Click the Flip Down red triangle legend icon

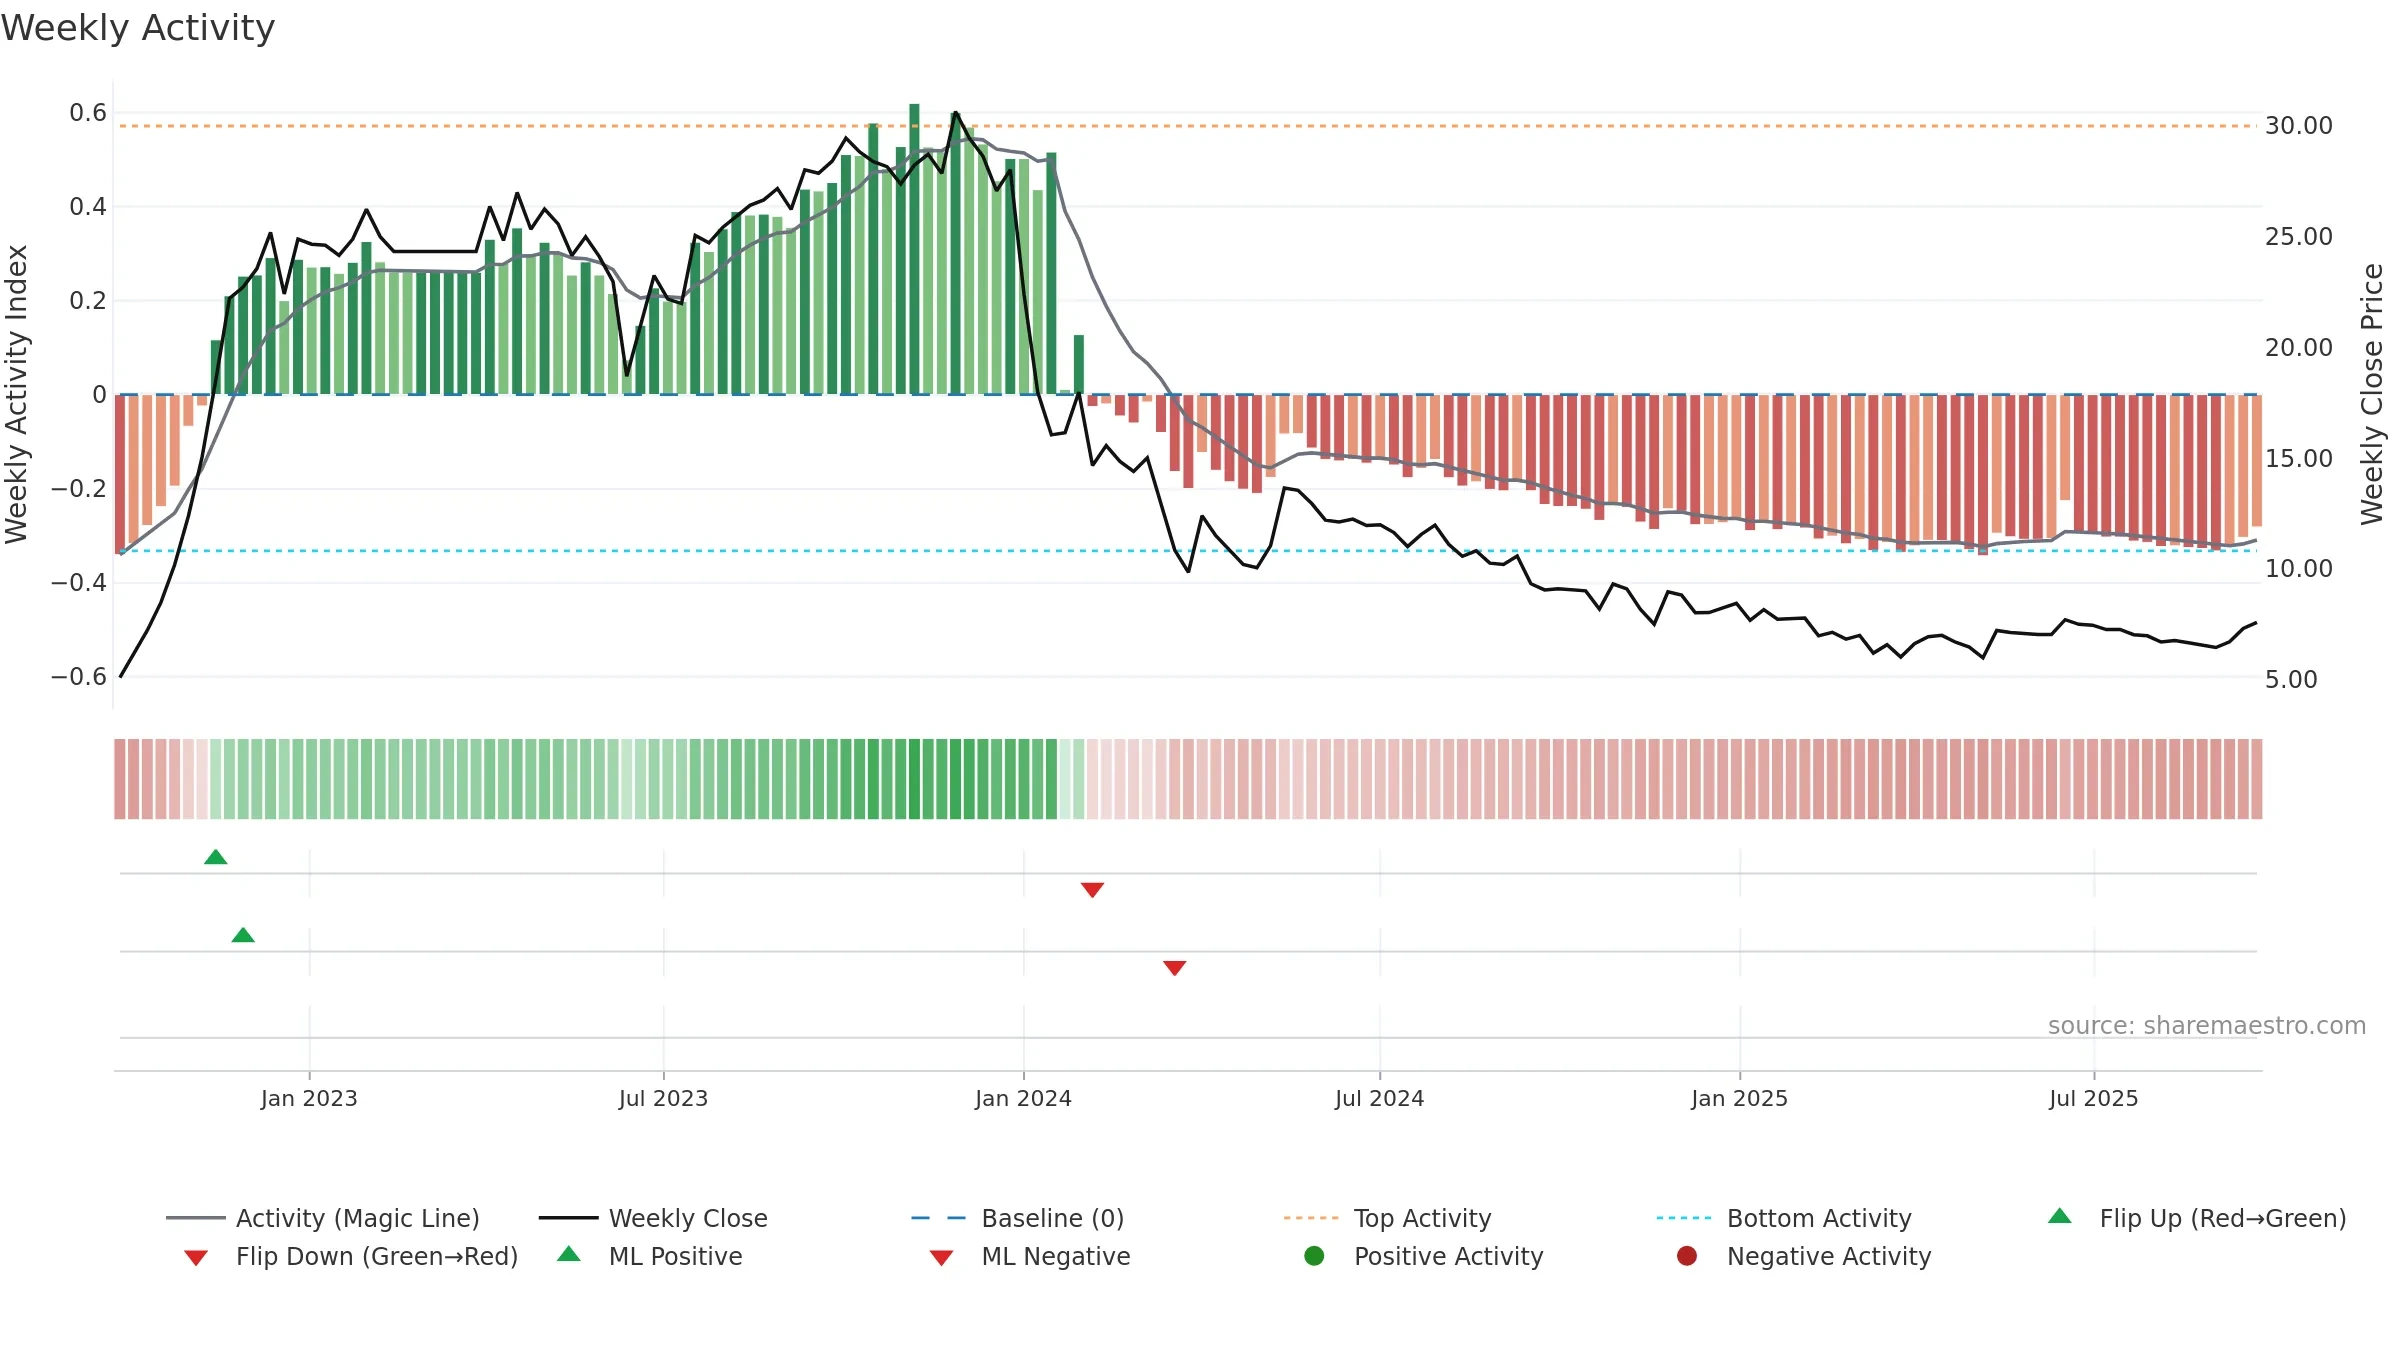click(x=196, y=1258)
